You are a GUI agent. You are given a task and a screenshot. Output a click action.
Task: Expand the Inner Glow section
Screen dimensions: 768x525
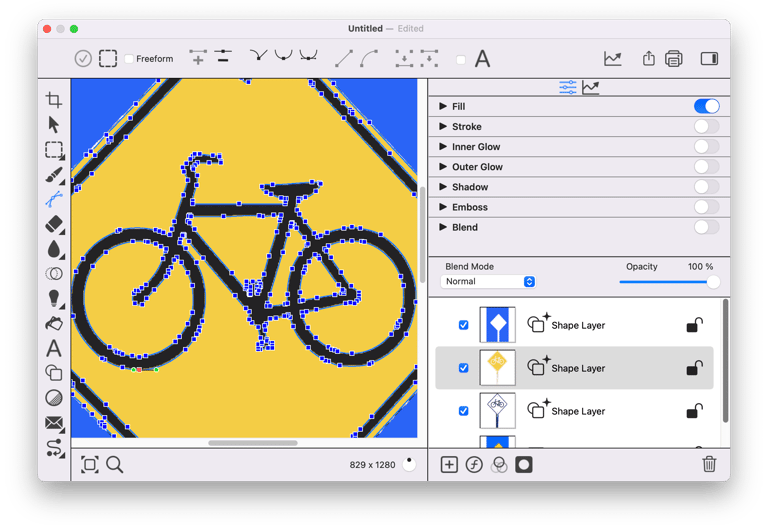443,146
